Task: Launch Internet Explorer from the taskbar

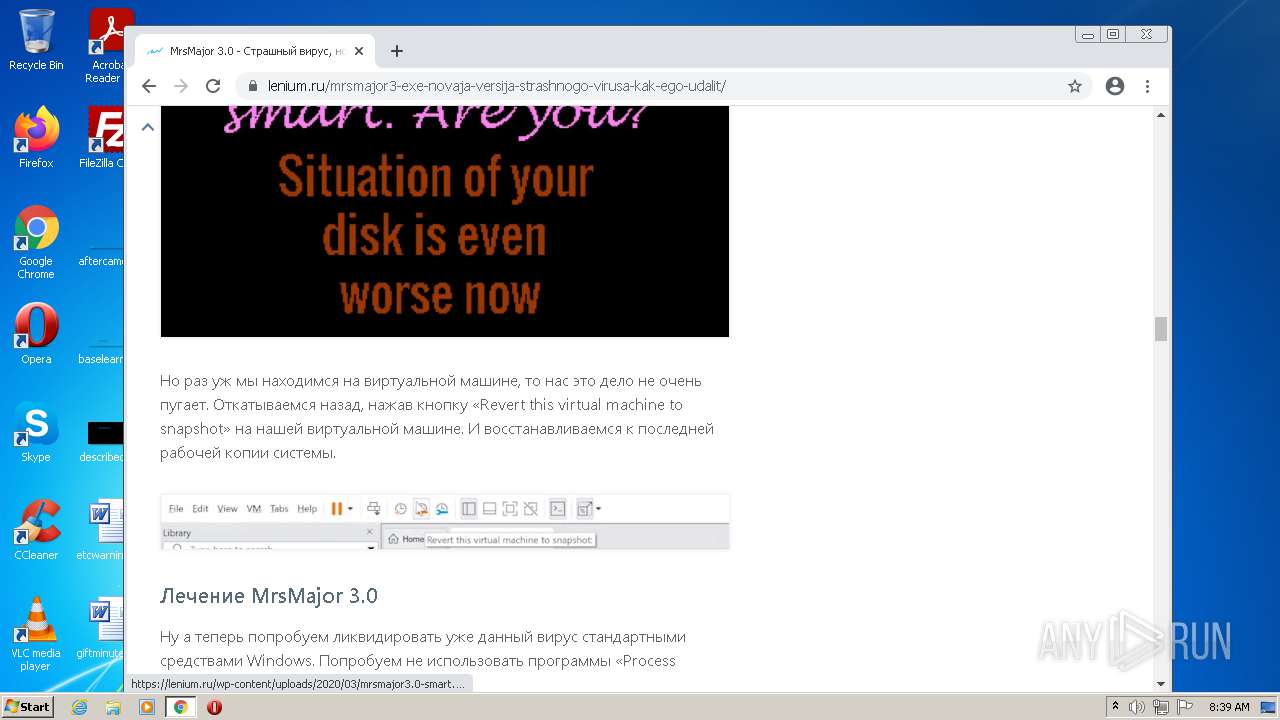Action: click(x=80, y=707)
